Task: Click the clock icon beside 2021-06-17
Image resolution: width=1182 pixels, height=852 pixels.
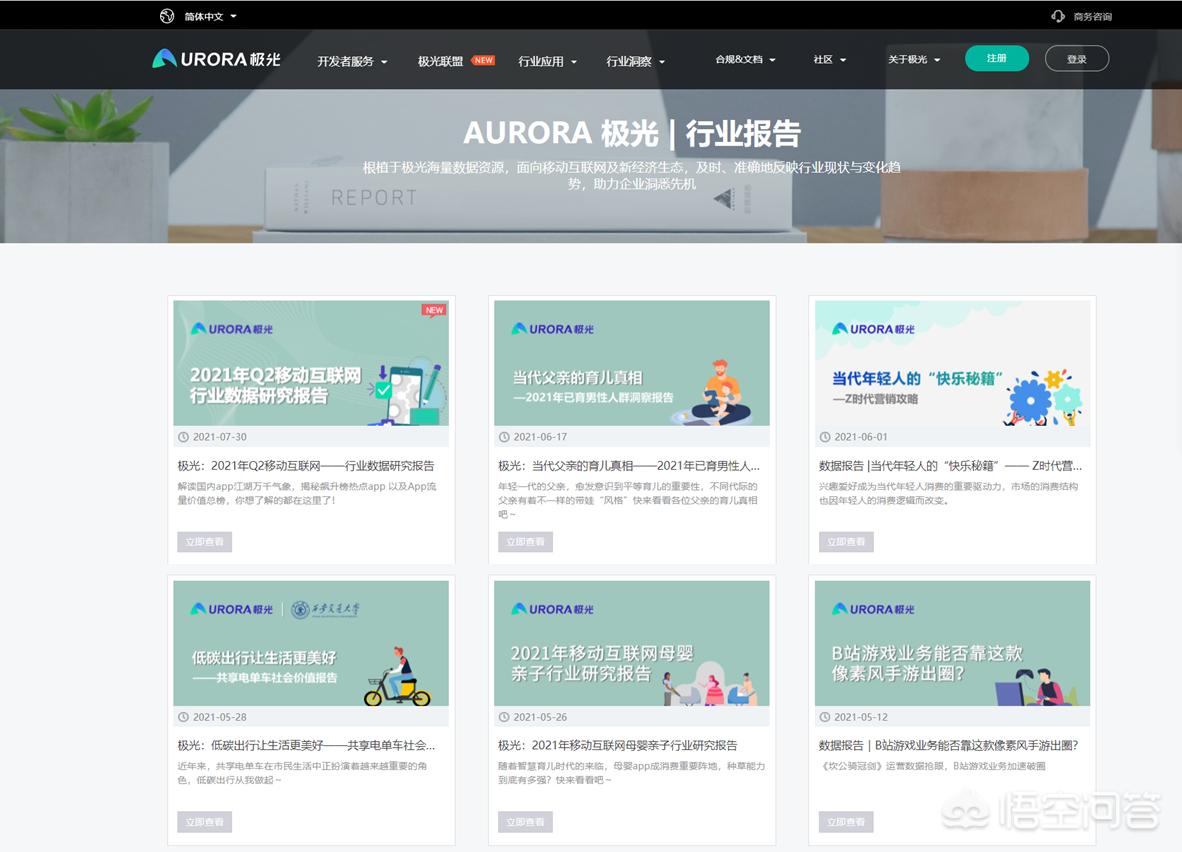Action: (x=504, y=437)
